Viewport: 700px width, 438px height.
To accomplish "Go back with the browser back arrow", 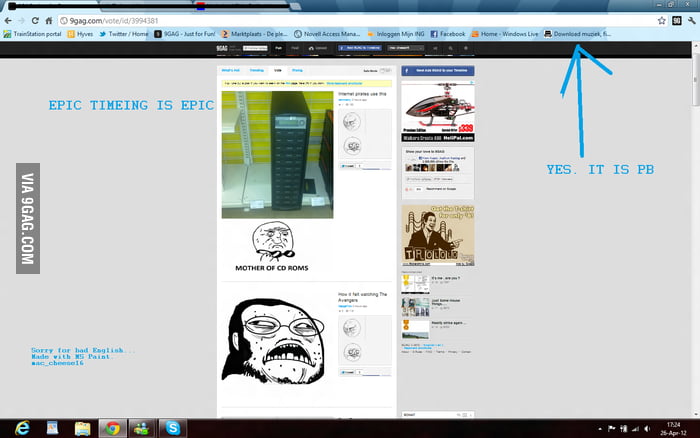I will (8, 21).
